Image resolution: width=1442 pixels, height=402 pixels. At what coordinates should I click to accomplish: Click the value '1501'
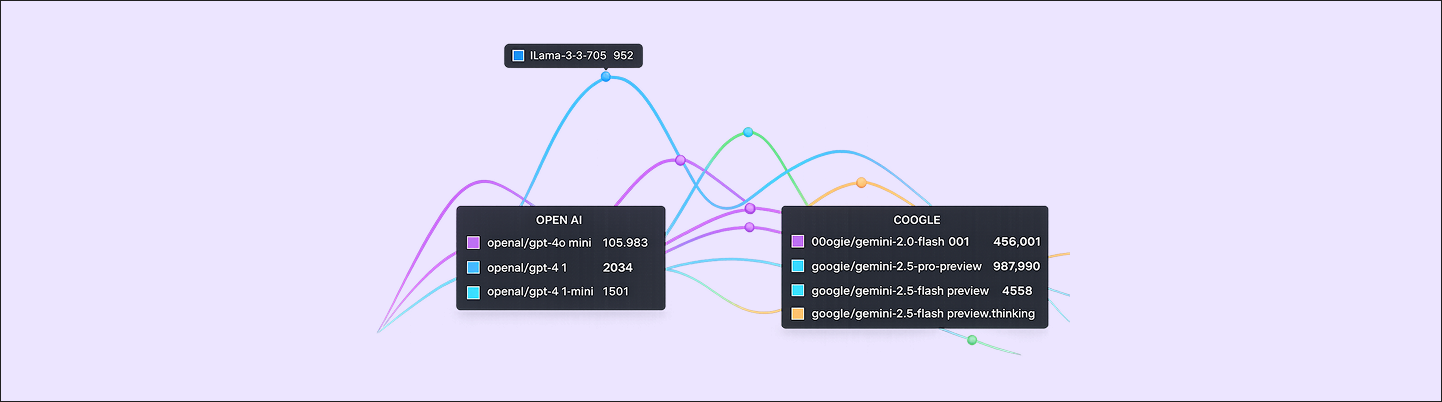tap(618, 292)
